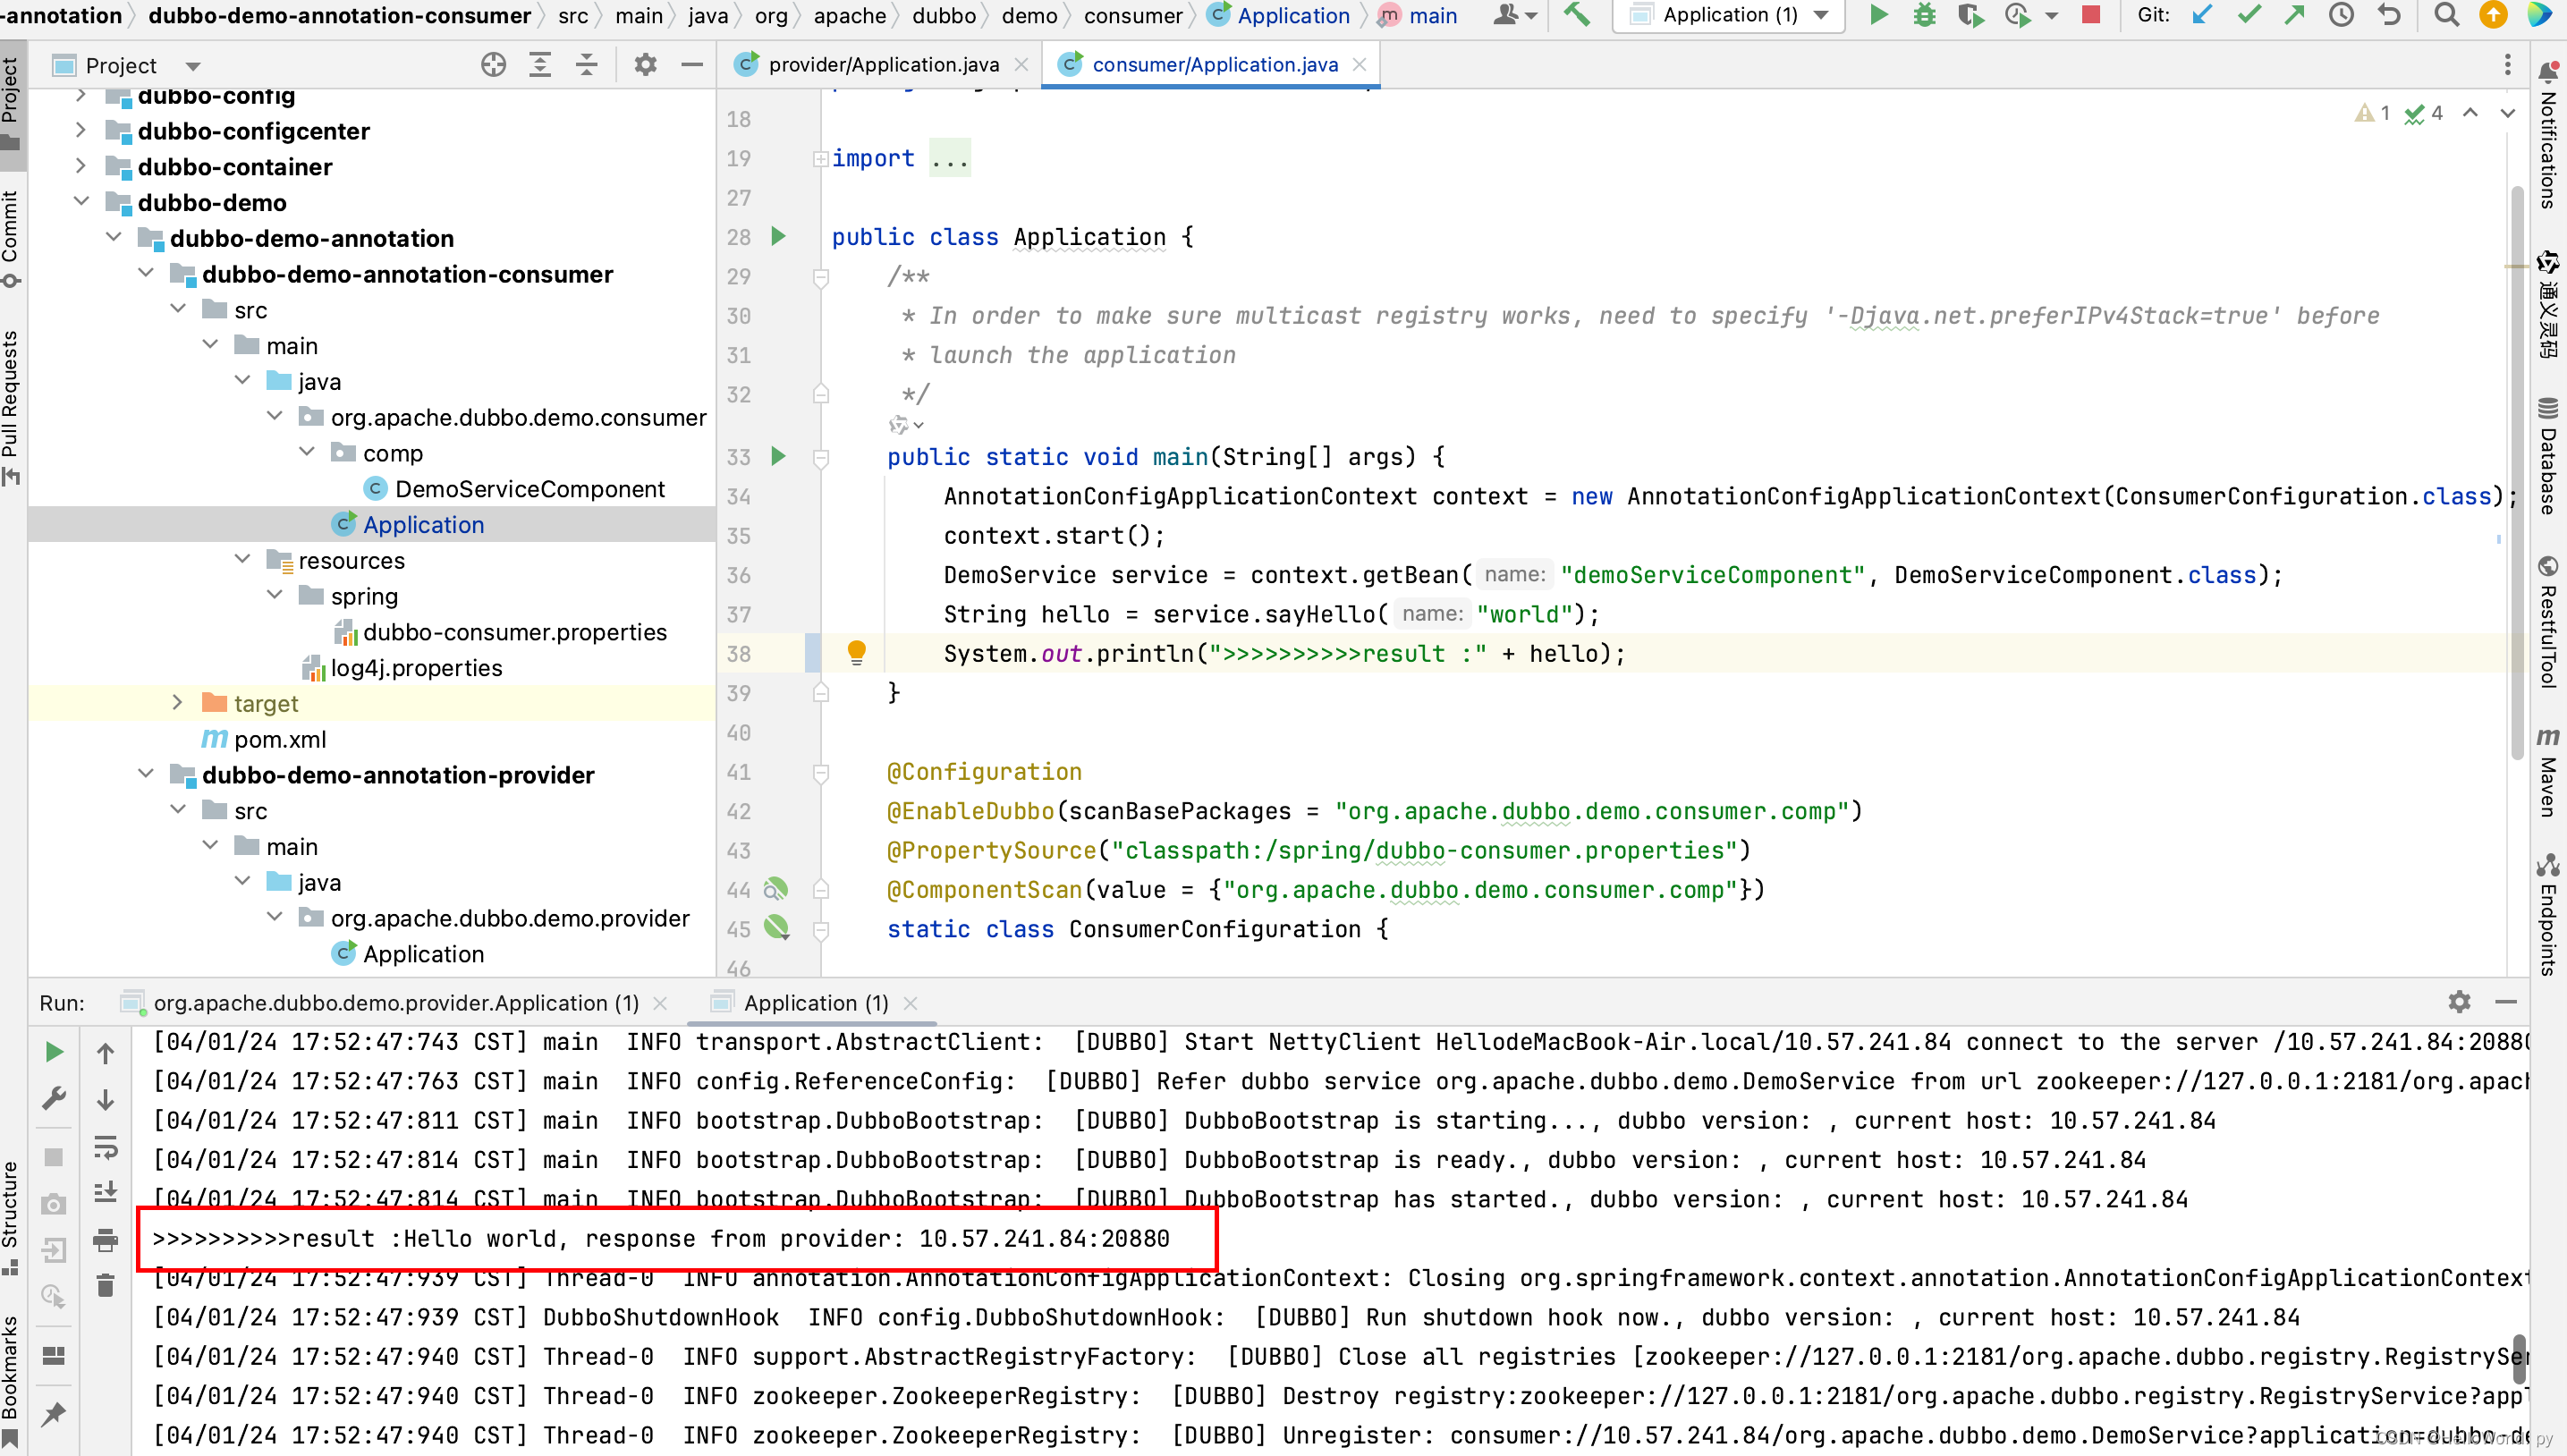Click the Debug bug icon in toolbar
The height and width of the screenshot is (1456, 2567).
coord(1924,15)
